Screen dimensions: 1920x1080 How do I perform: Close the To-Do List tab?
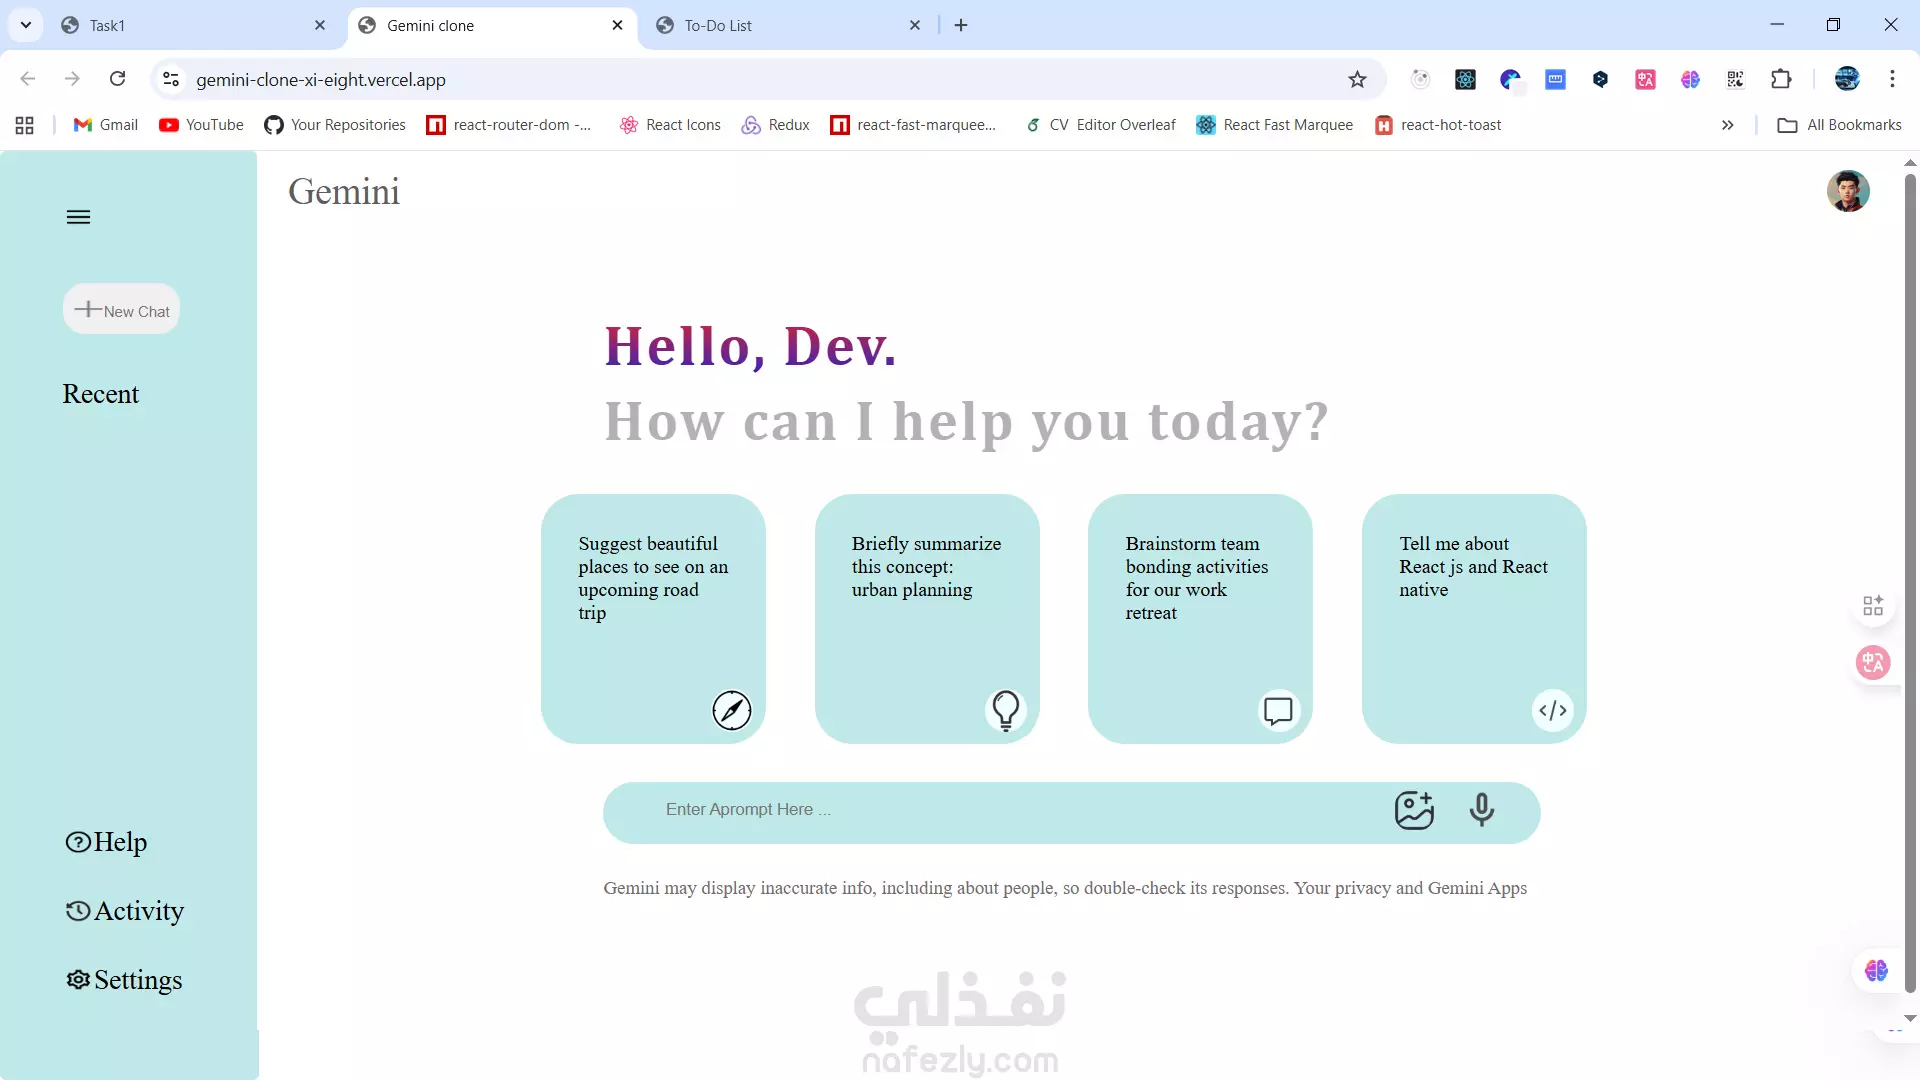[915, 25]
